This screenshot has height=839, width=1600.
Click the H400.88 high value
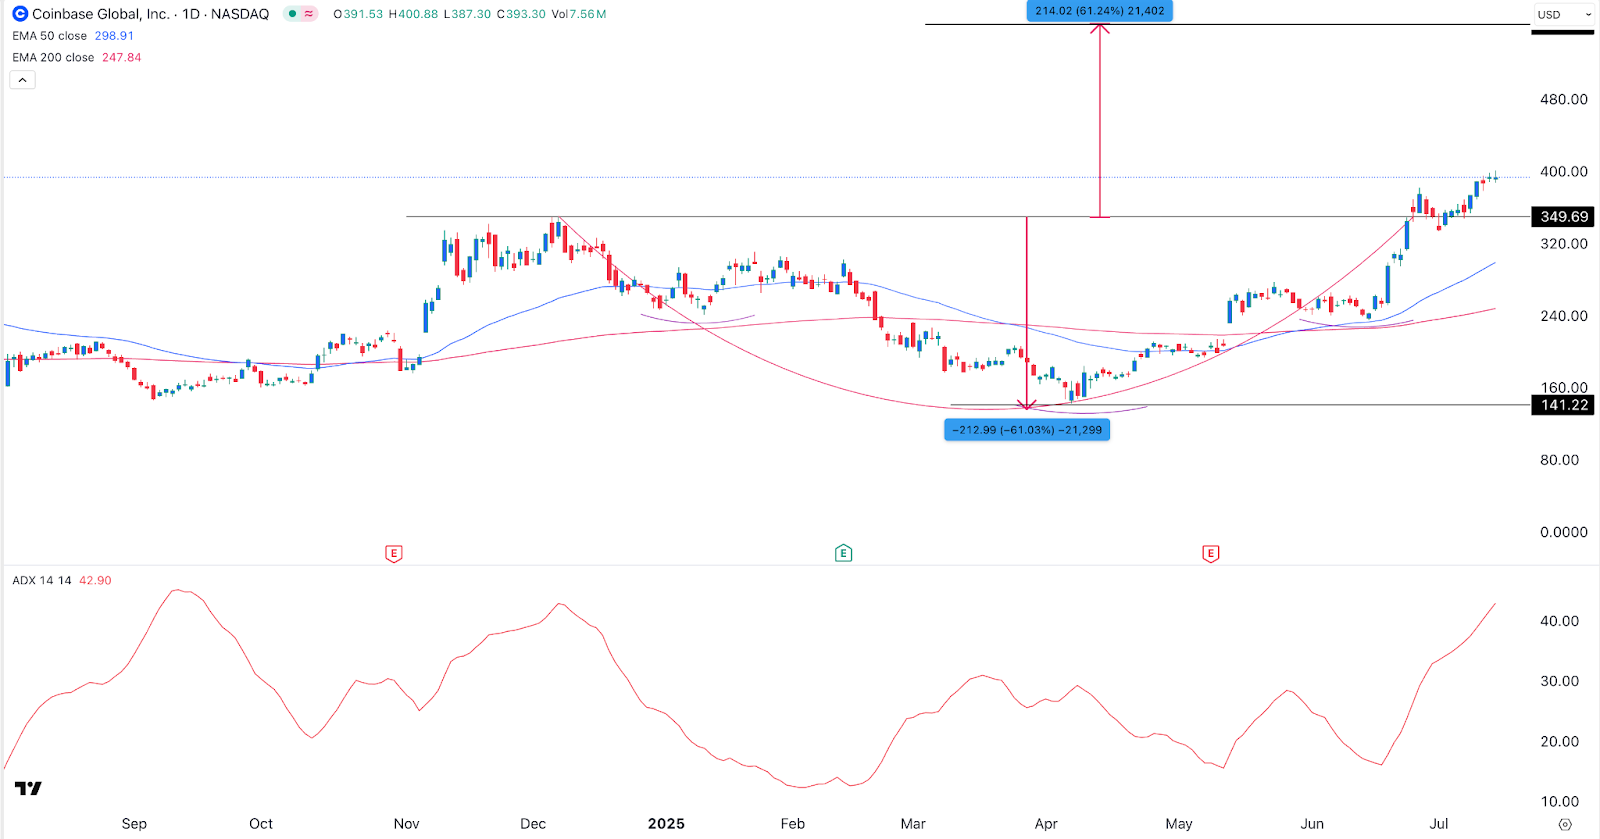[413, 14]
